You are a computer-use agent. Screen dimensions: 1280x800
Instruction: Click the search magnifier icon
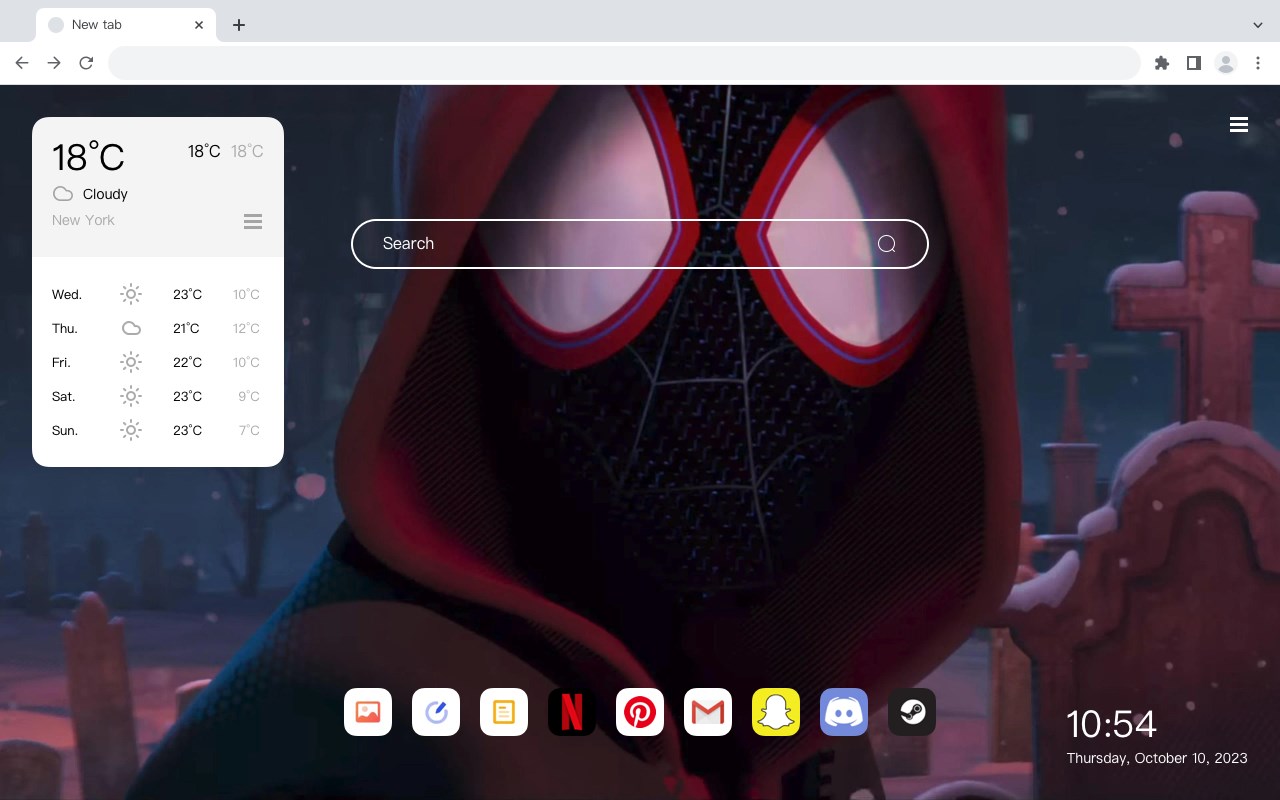(887, 244)
